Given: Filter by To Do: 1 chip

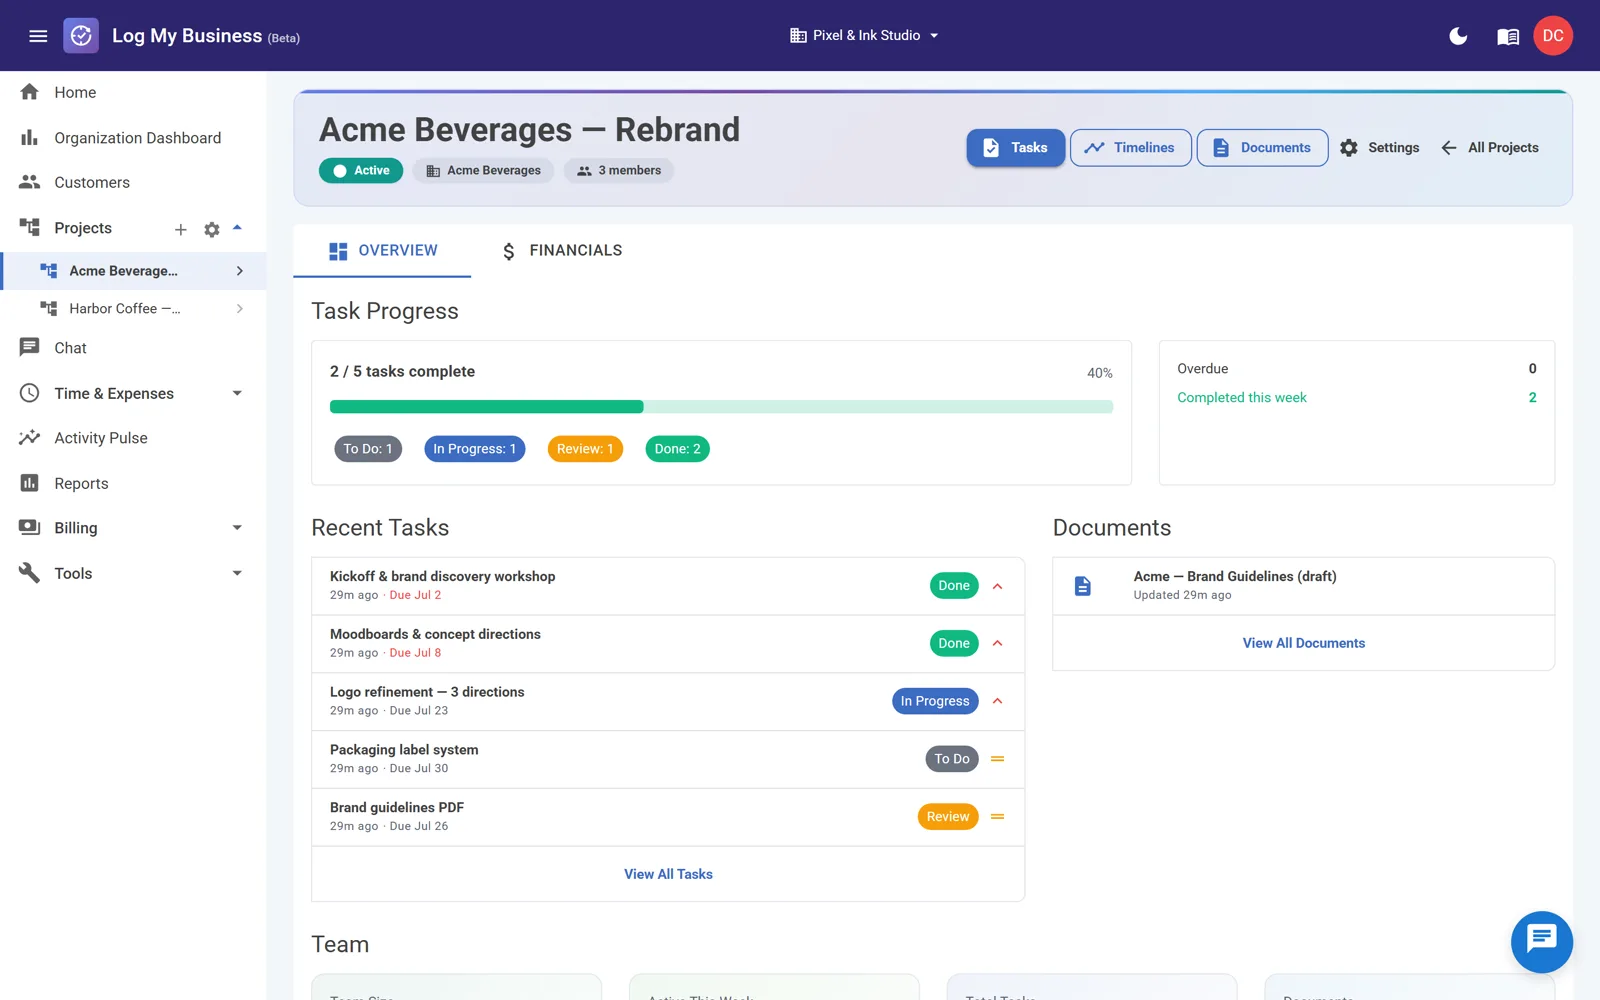Looking at the screenshot, I should (368, 449).
